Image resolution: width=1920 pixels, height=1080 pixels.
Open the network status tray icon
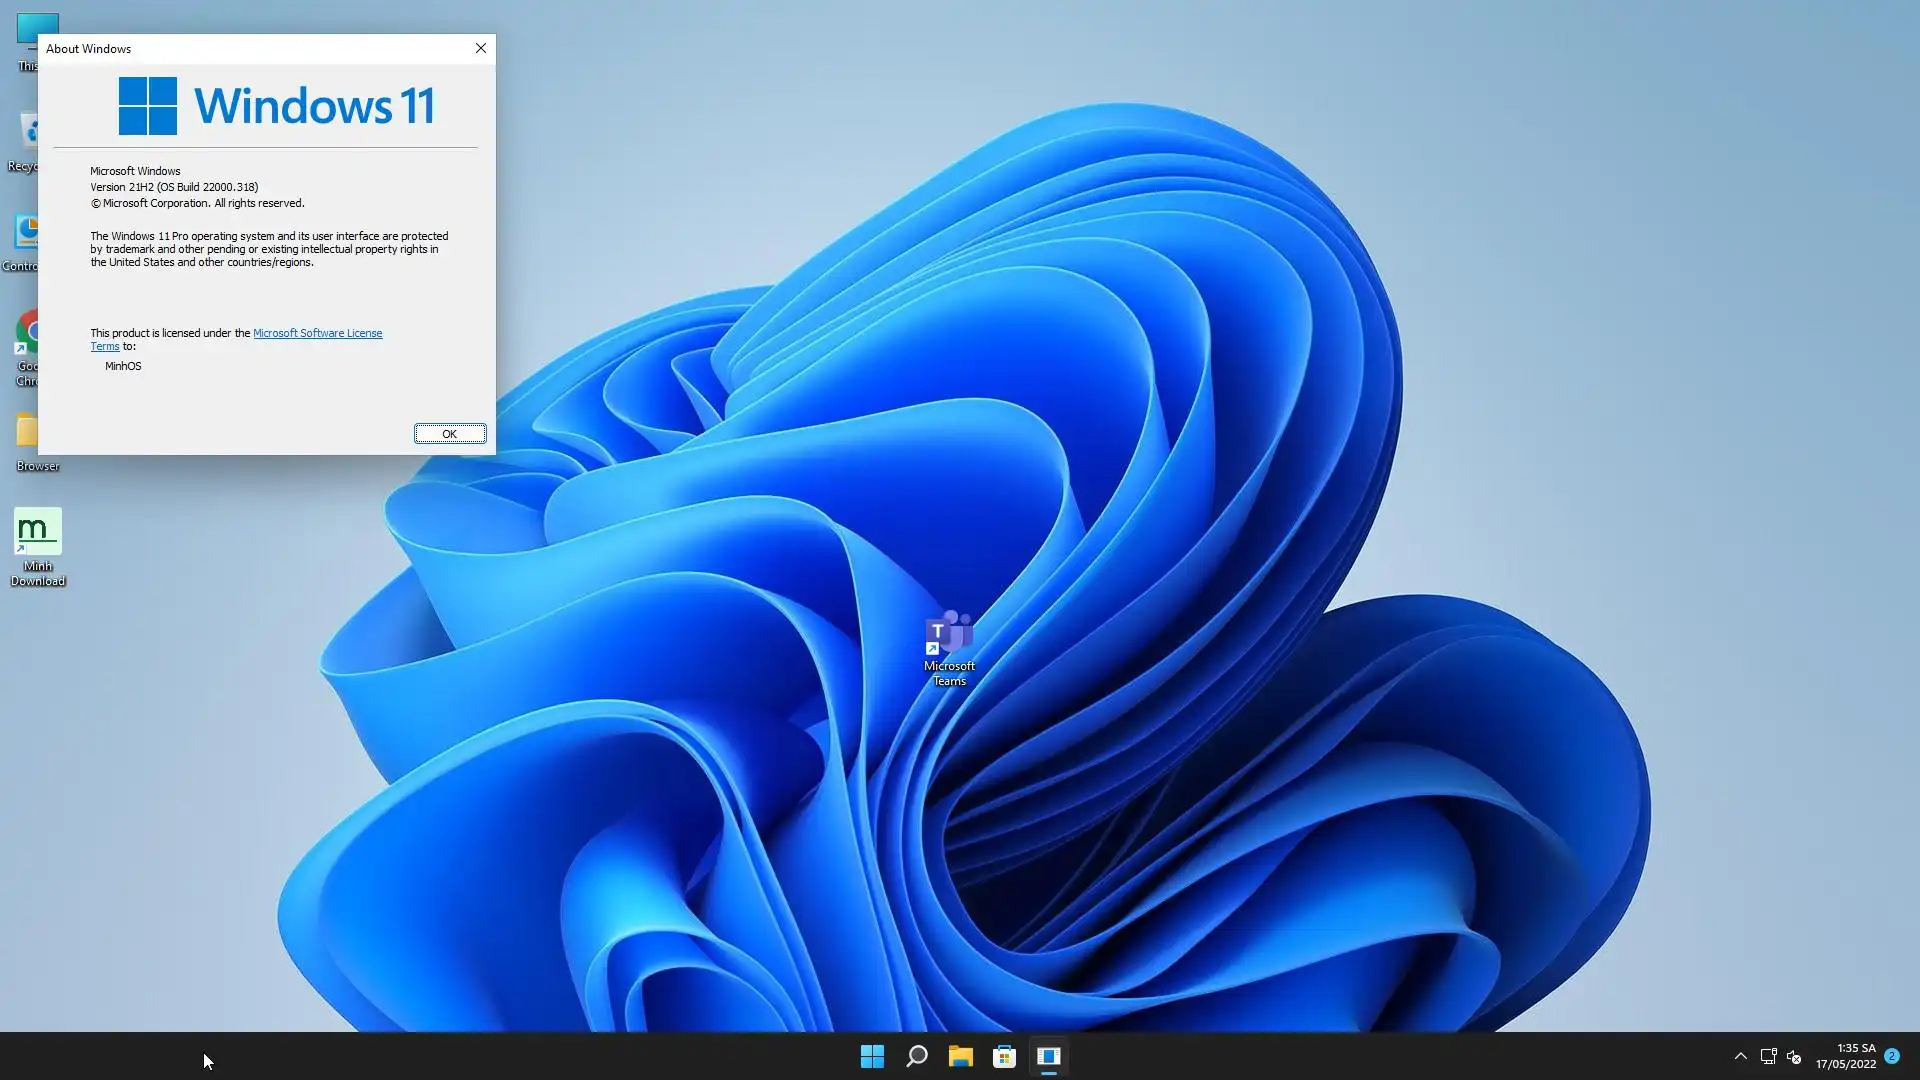[x=1768, y=1056]
